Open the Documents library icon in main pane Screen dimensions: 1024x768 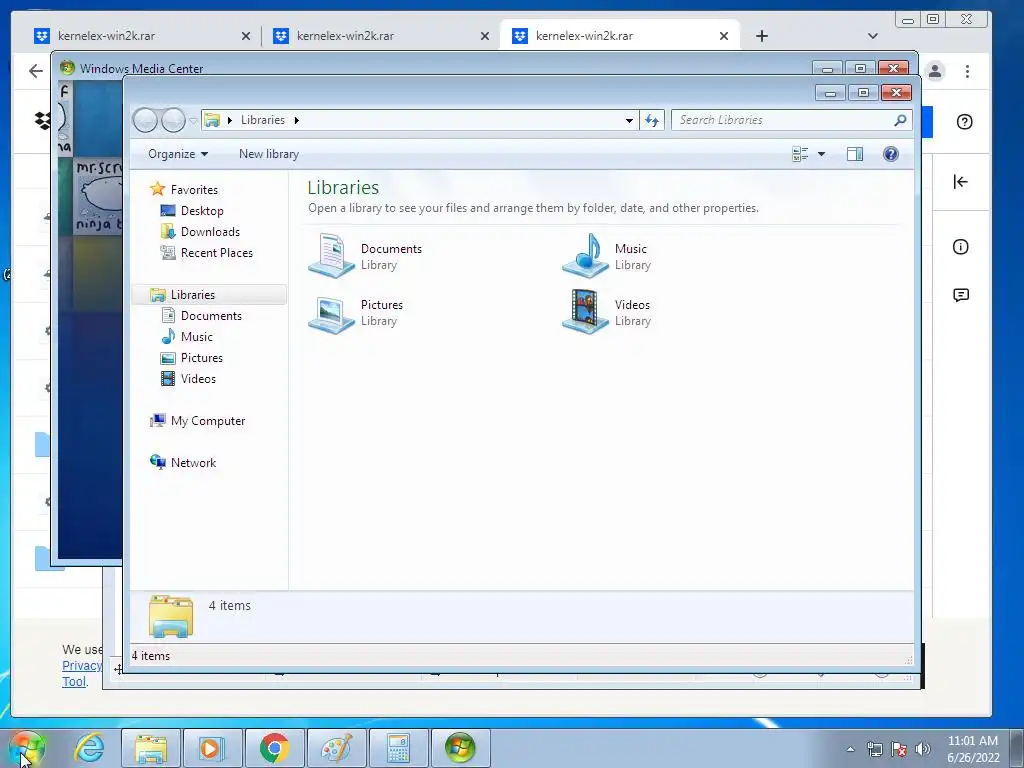pyautogui.click(x=332, y=256)
